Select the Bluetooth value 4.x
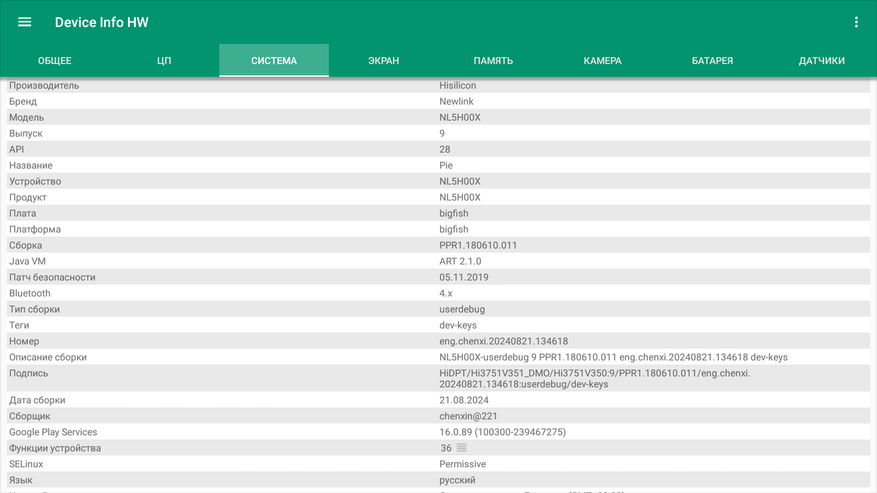Screen dimensions: 877x493 click(x=446, y=293)
